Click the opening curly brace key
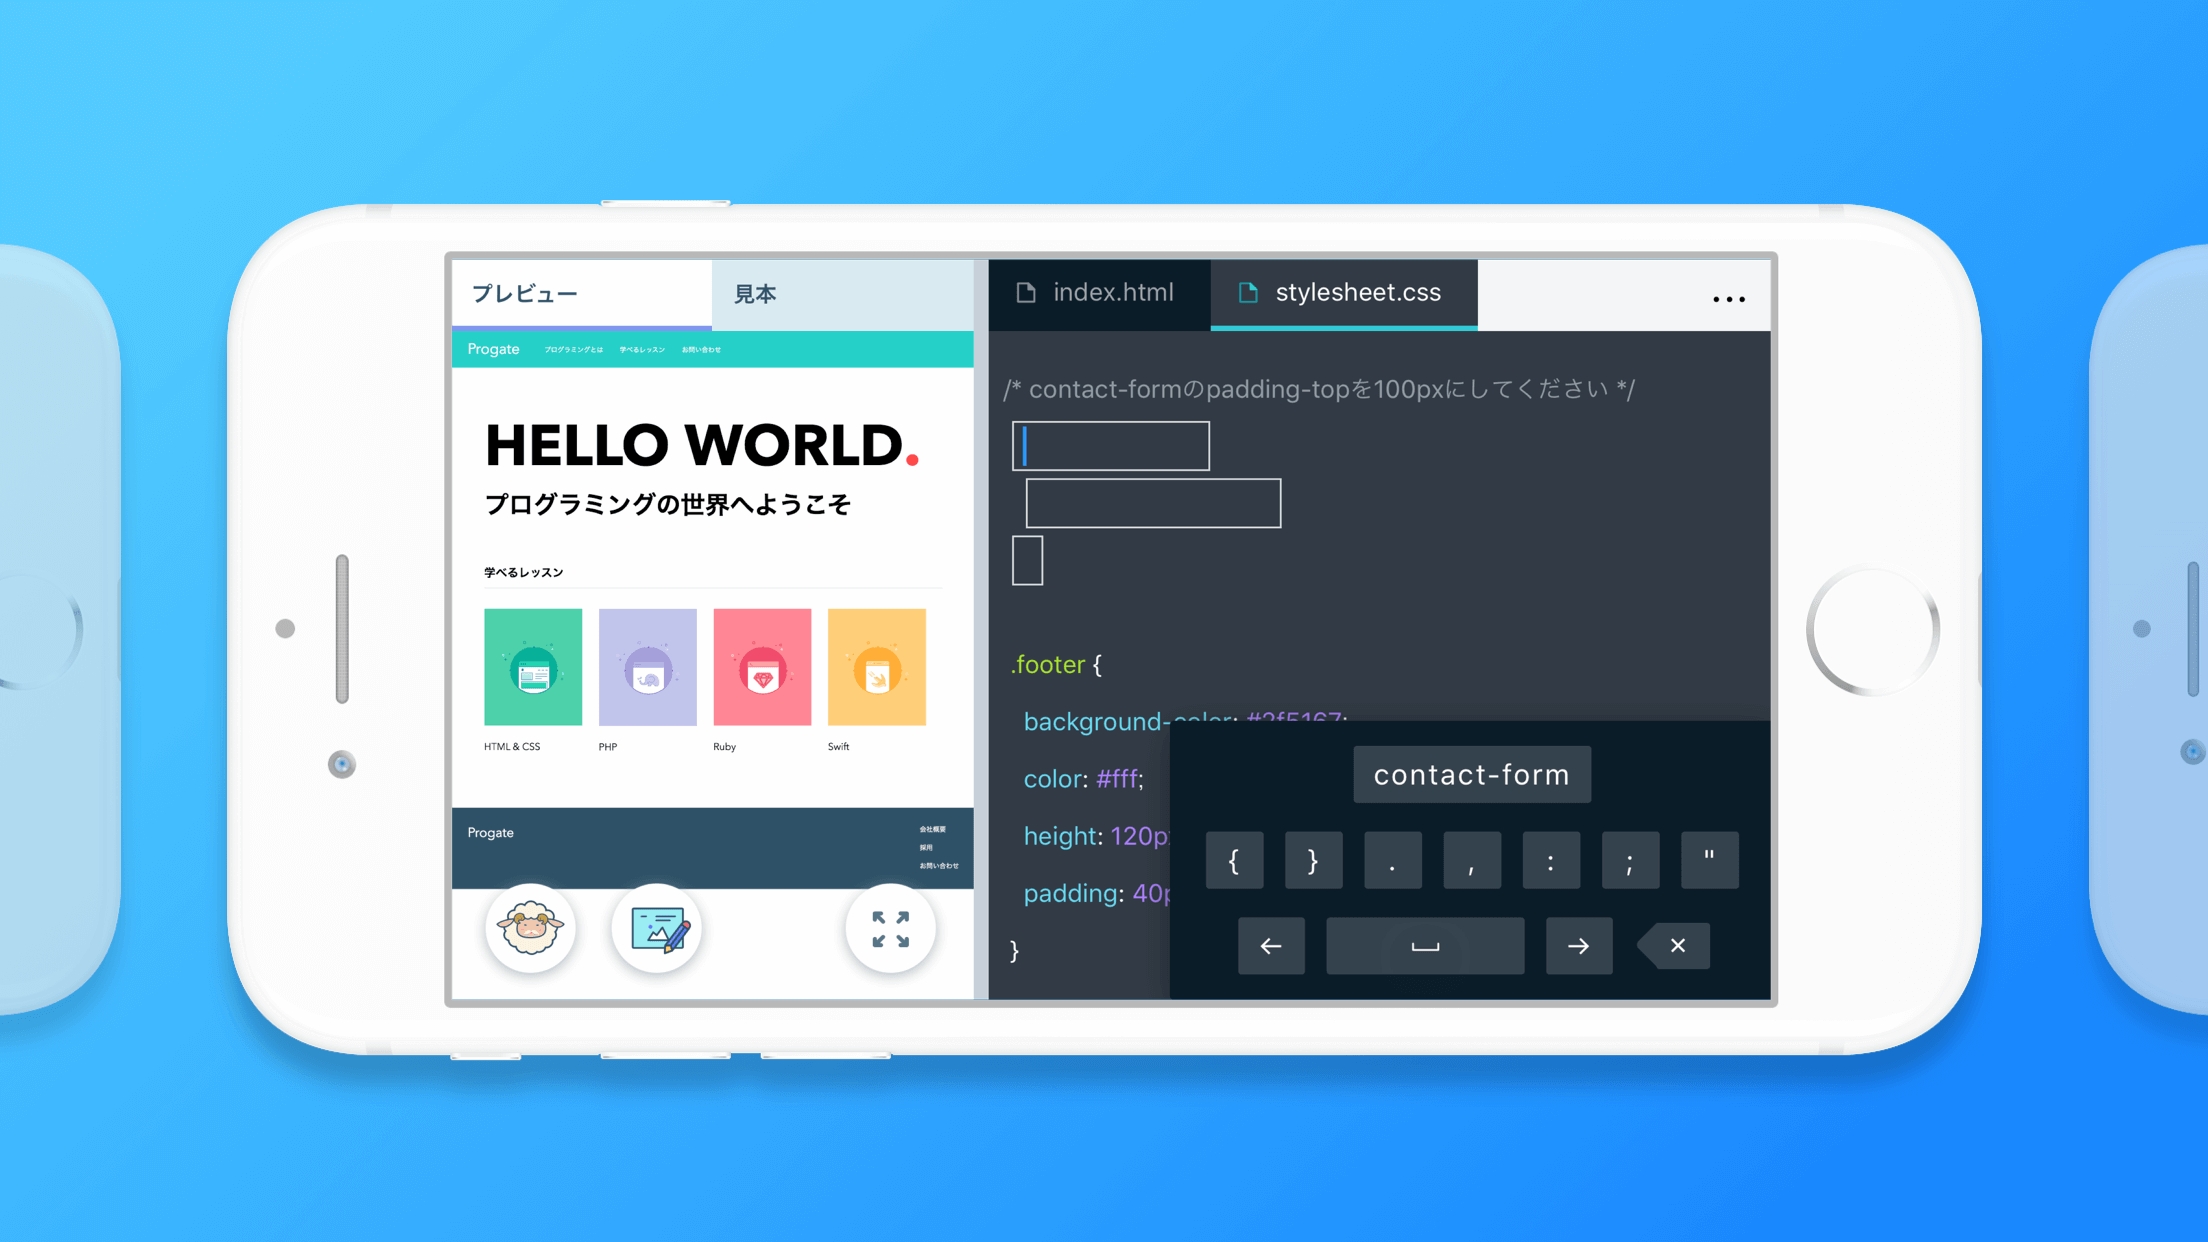Screen dimensions: 2208x1242 1236,860
